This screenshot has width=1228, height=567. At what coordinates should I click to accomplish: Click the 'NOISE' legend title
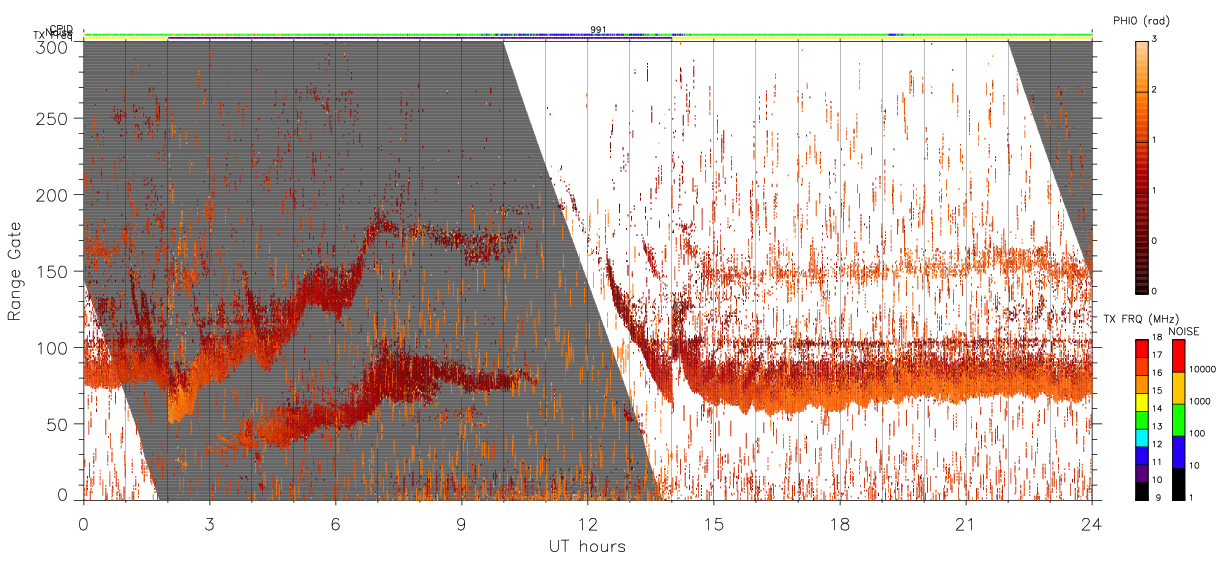click(1184, 331)
